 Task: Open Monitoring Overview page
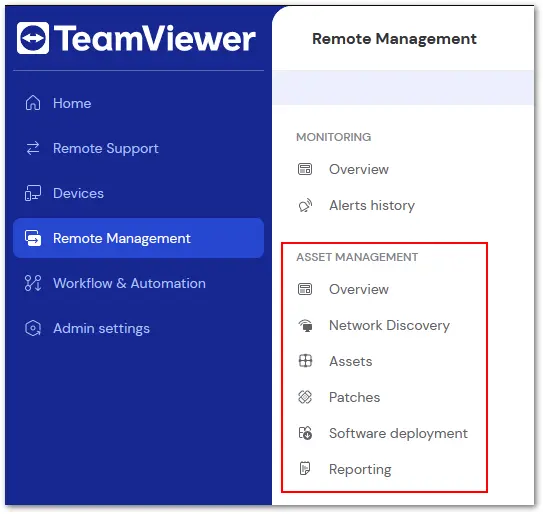[x=359, y=169]
